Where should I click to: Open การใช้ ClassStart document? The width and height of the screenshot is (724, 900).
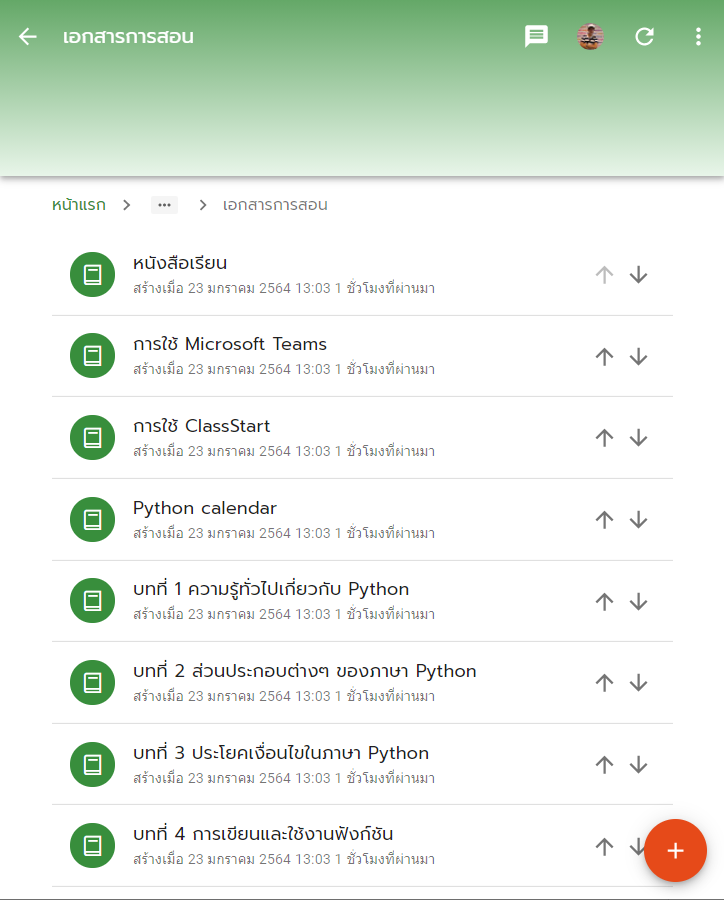click(x=202, y=426)
